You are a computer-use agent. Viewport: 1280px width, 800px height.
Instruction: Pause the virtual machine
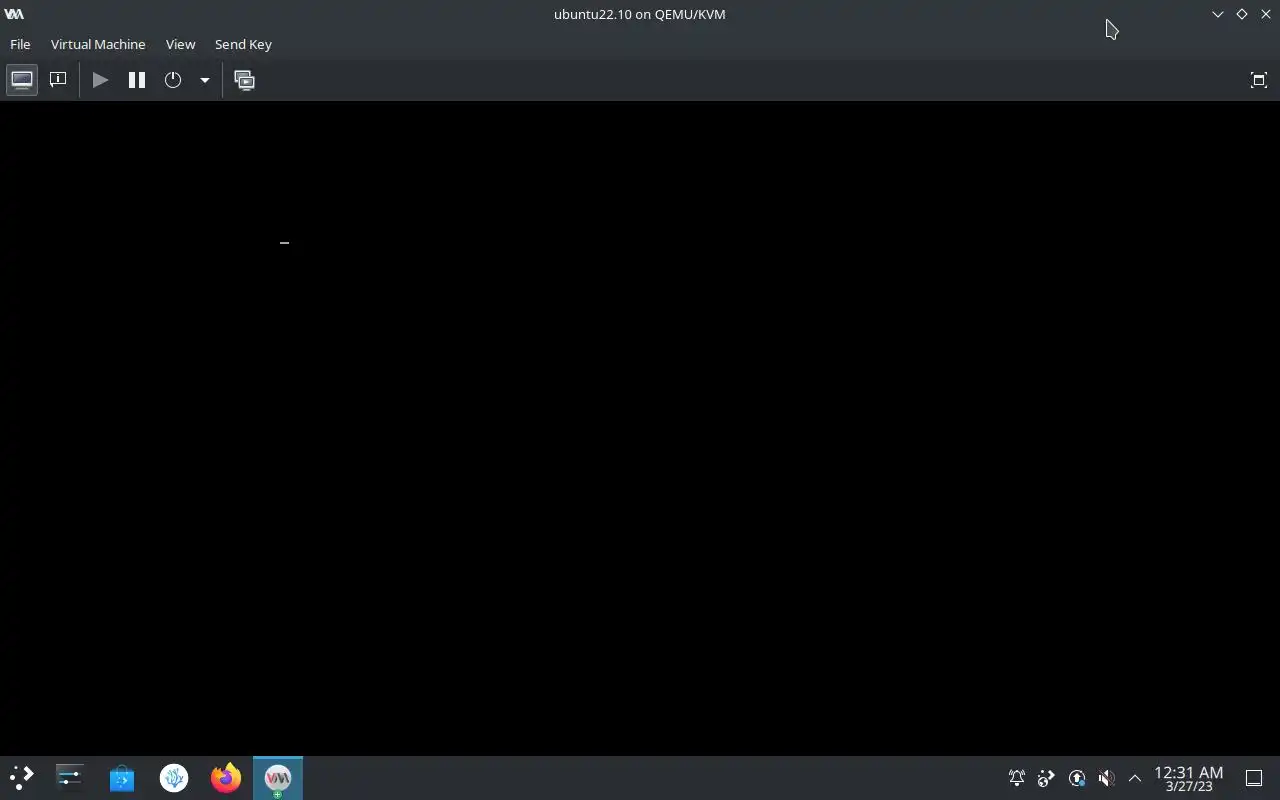(x=137, y=80)
